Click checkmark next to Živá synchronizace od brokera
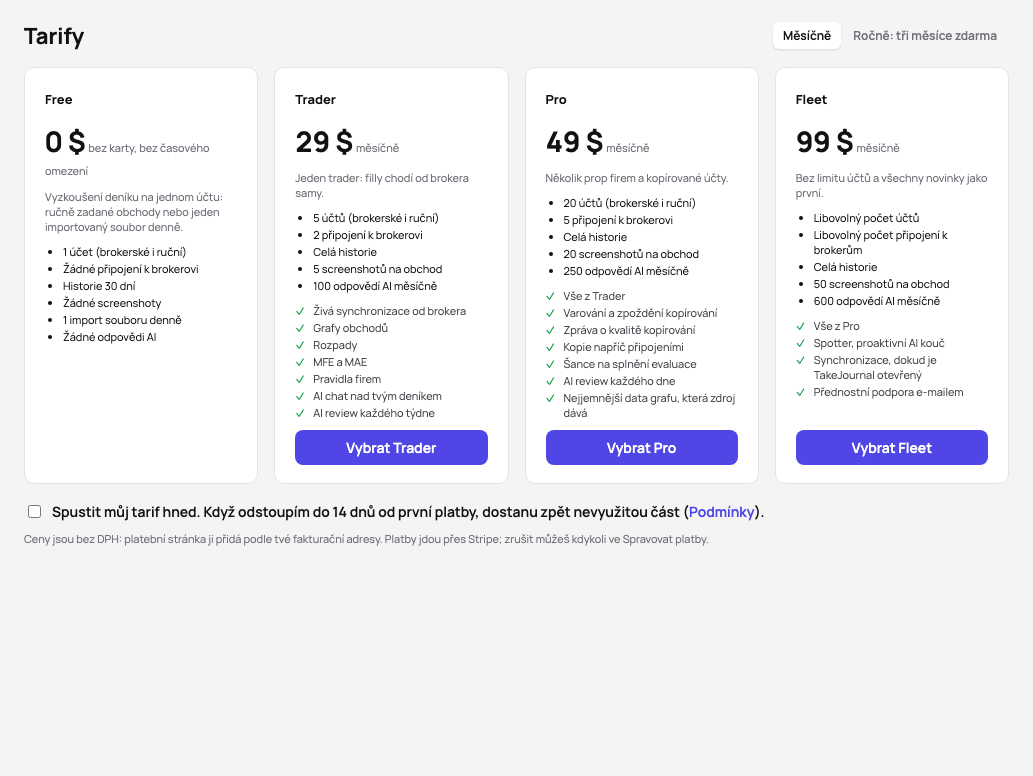The height and width of the screenshot is (776, 1033). click(x=300, y=312)
